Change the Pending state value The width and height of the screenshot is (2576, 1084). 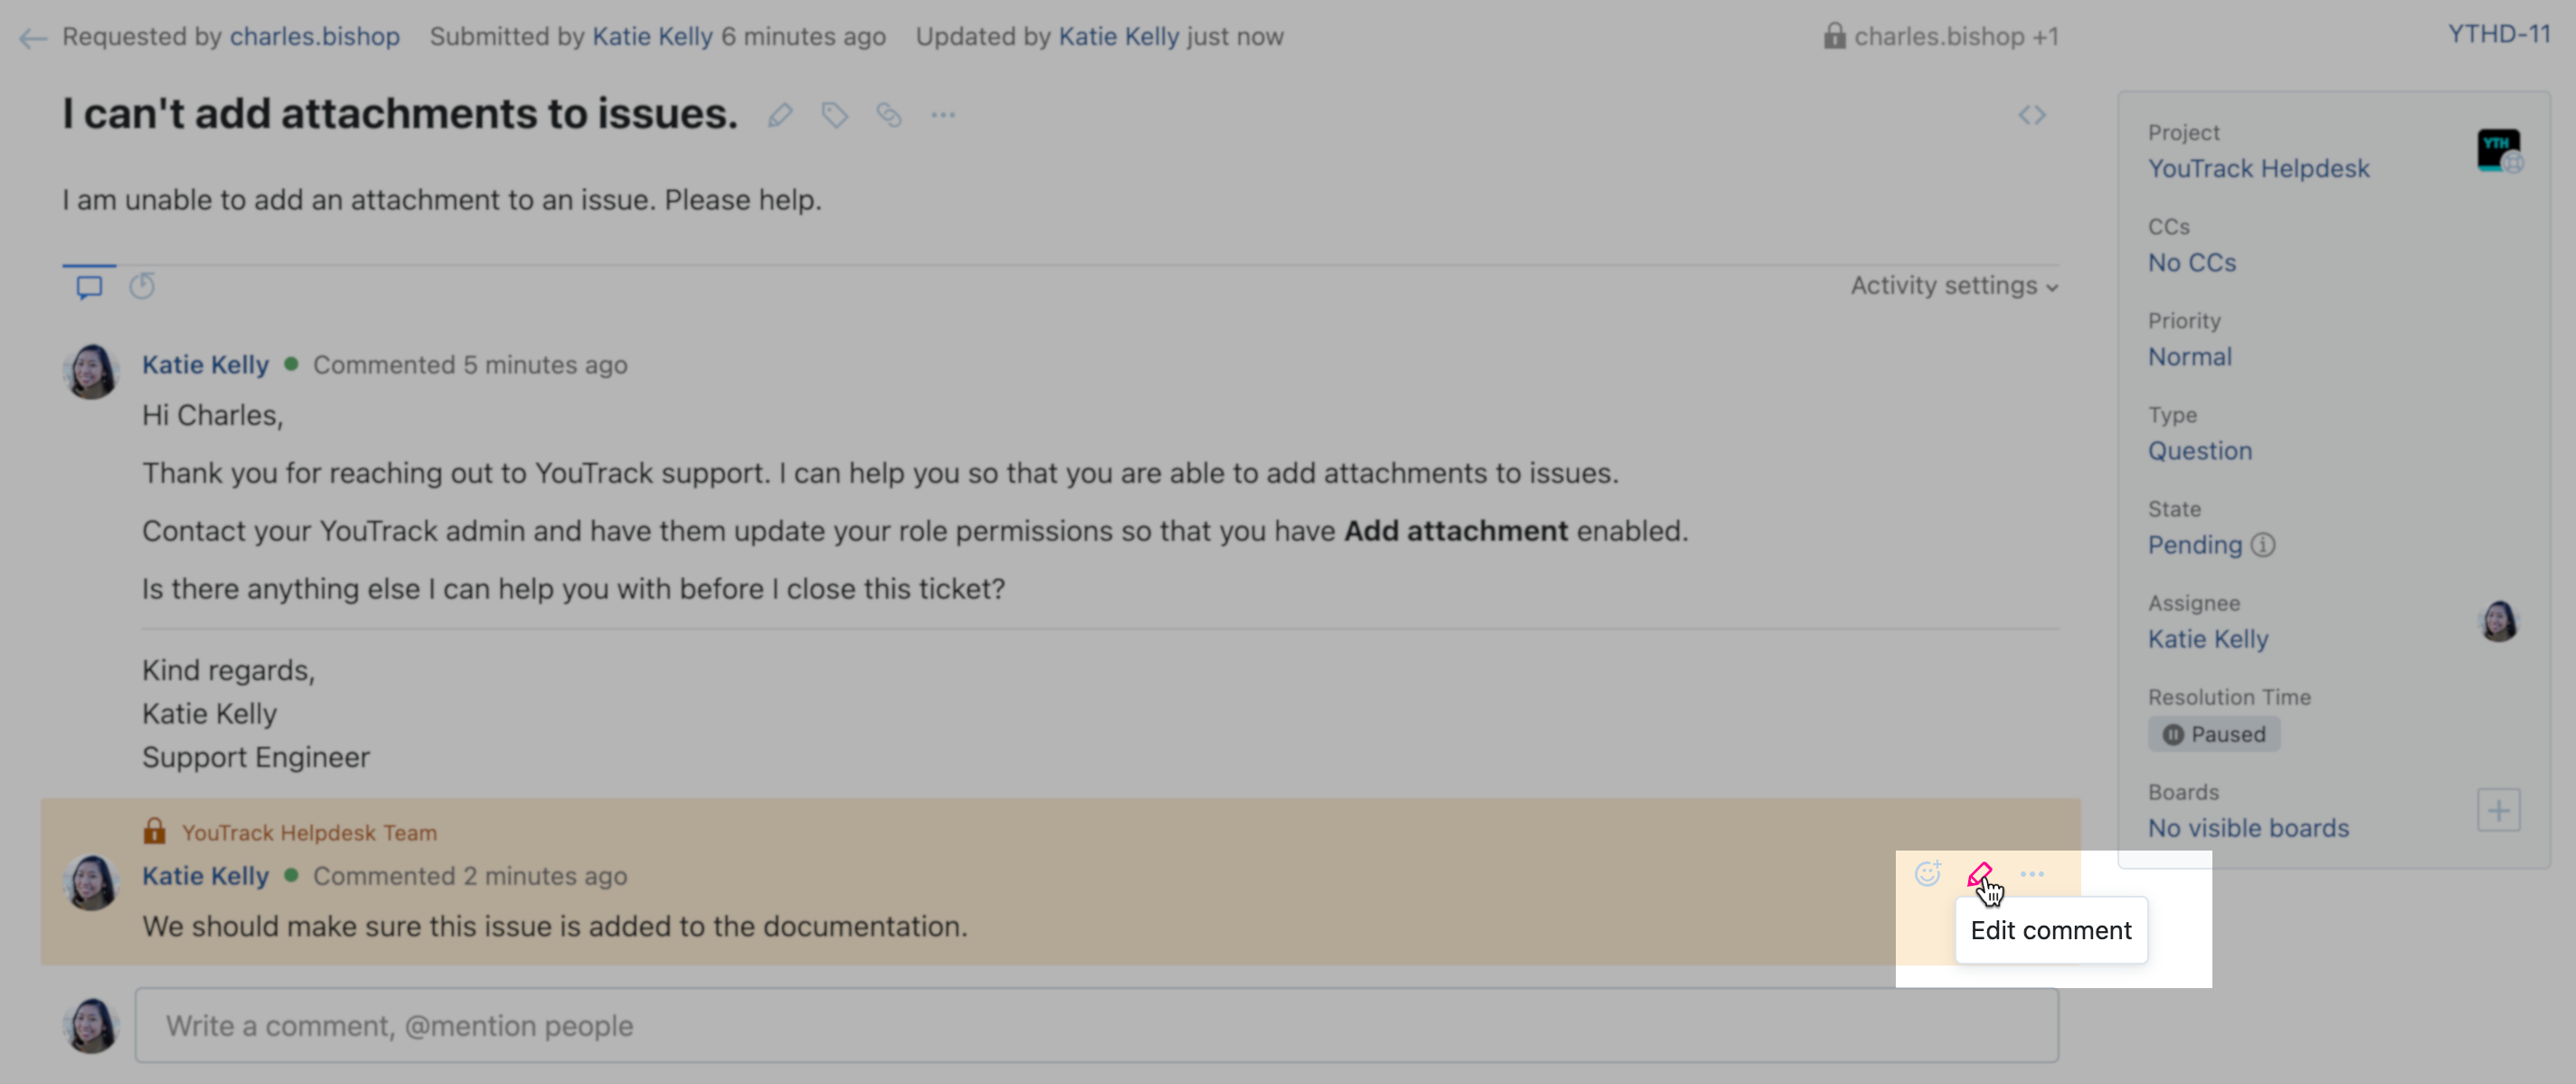point(2194,545)
